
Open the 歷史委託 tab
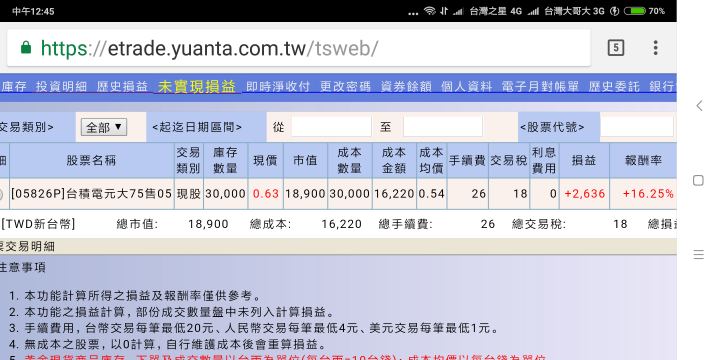pyautogui.click(x=614, y=86)
